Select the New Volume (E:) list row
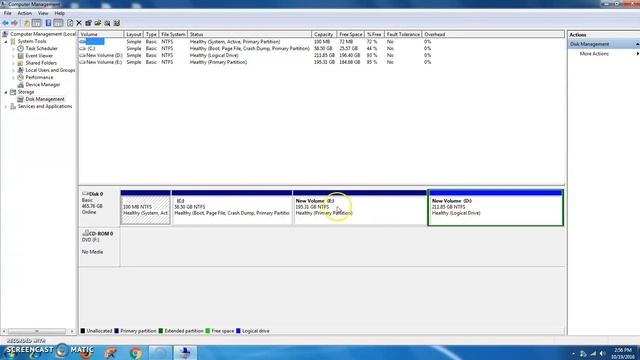 [x=255, y=62]
